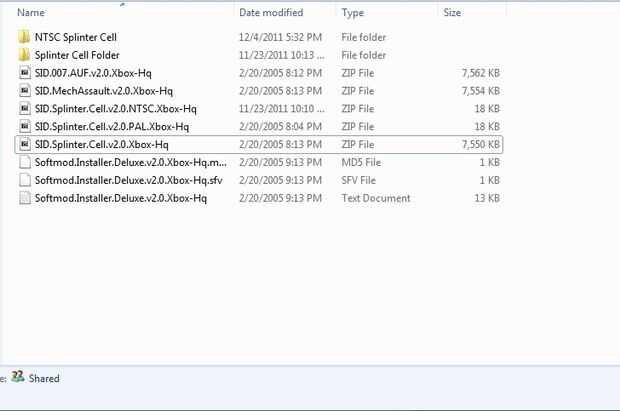This screenshot has width=620, height=411.
Task: Sort files by Name column
Action: point(32,13)
